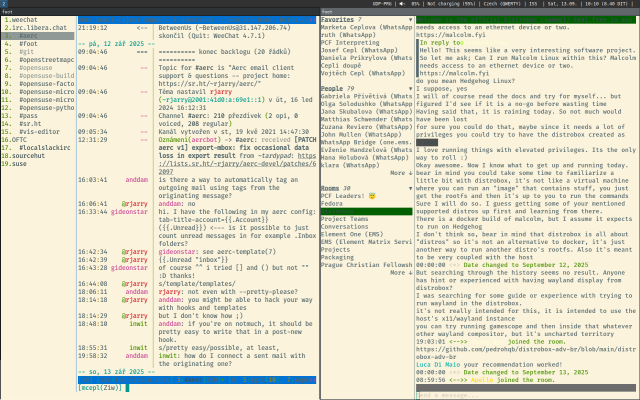Open the #foot buffer
This screenshot has height=400, width=640.
point(28,44)
